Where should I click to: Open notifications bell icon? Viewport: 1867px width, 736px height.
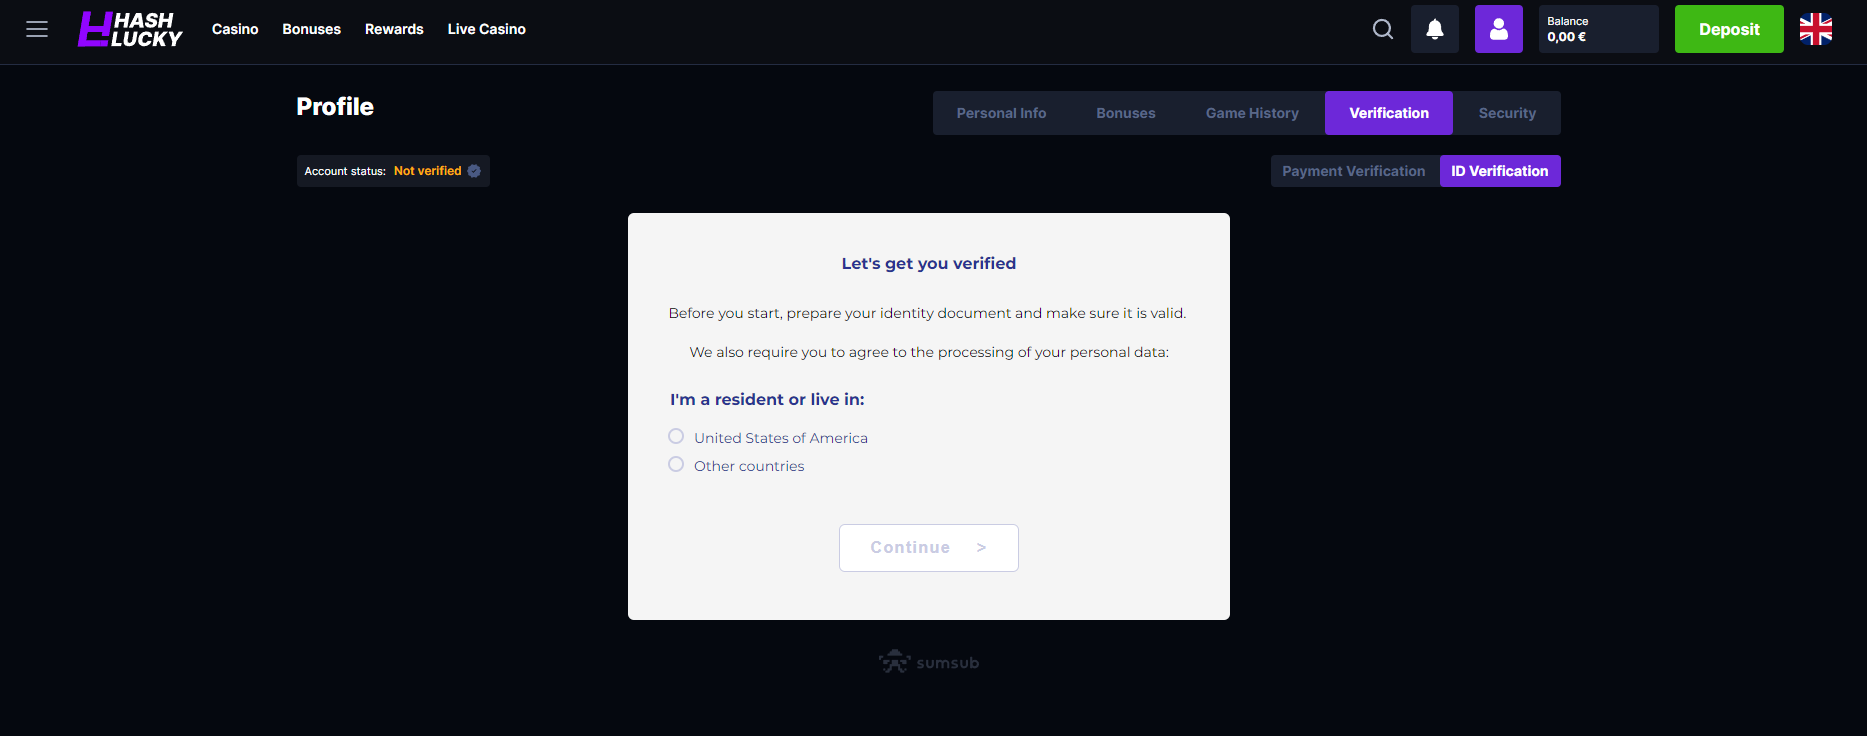point(1435,29)
